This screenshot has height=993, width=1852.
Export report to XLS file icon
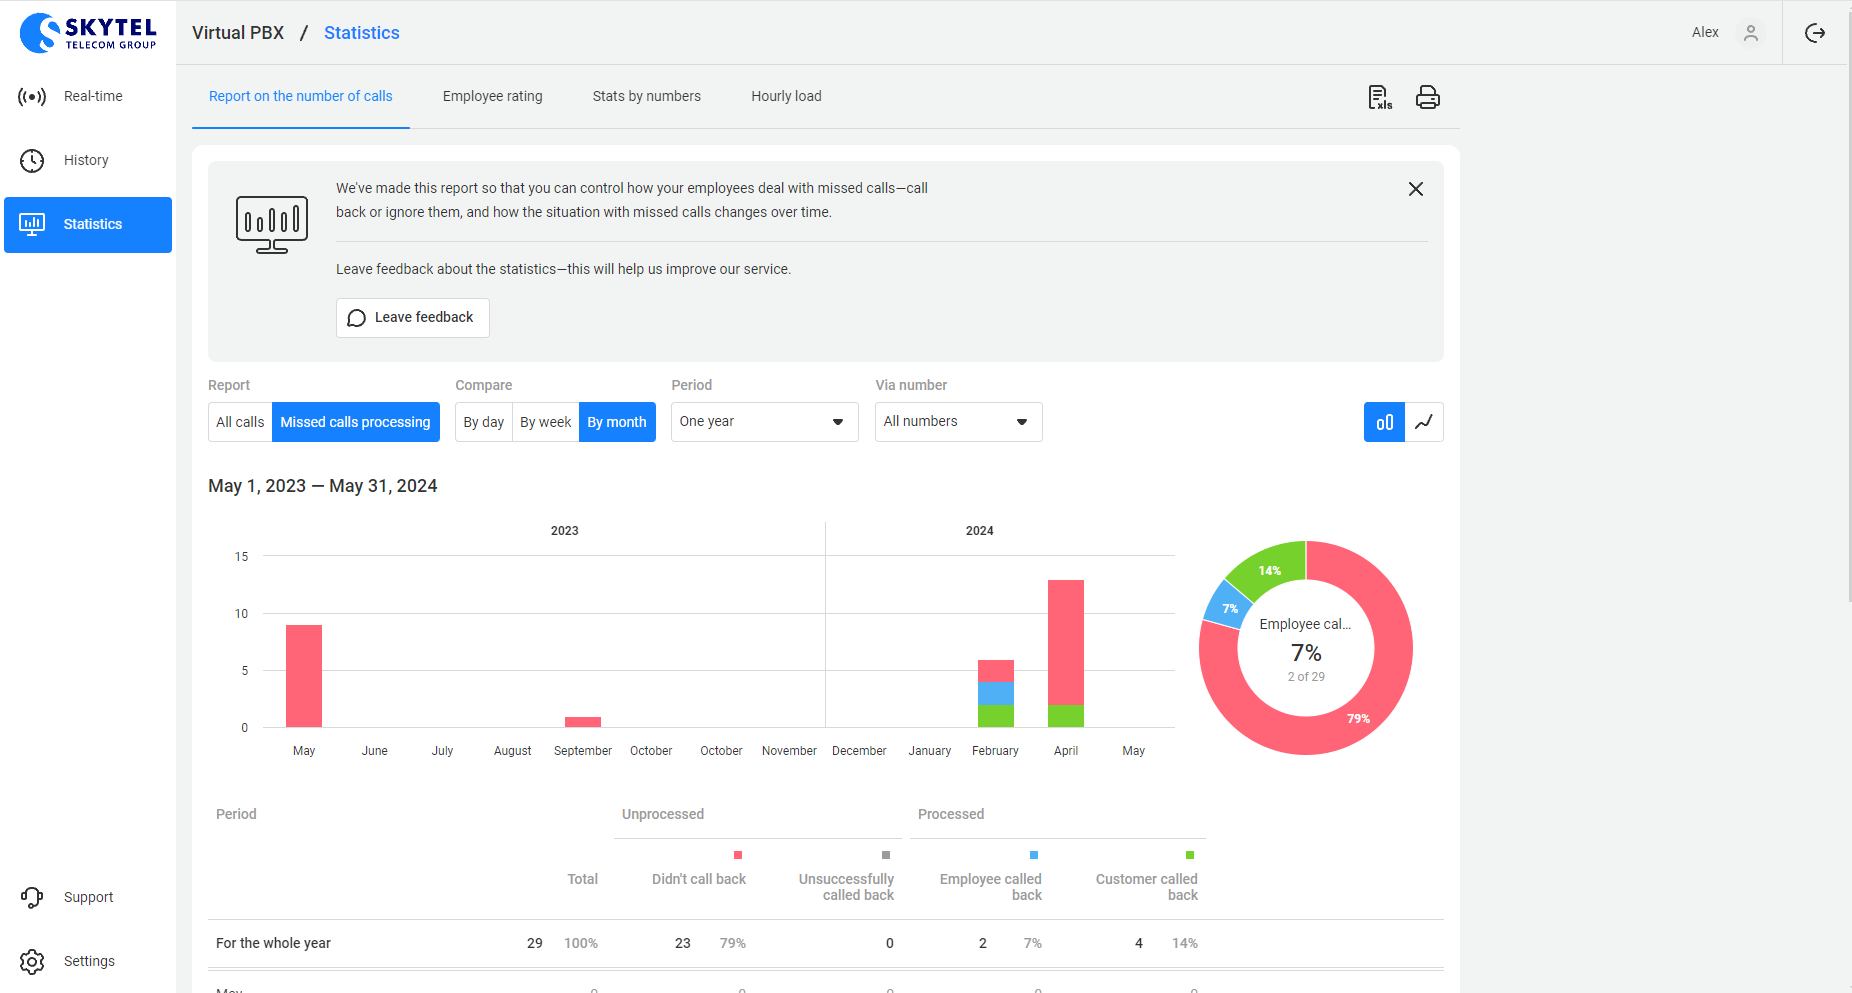tap(1379, 97)
